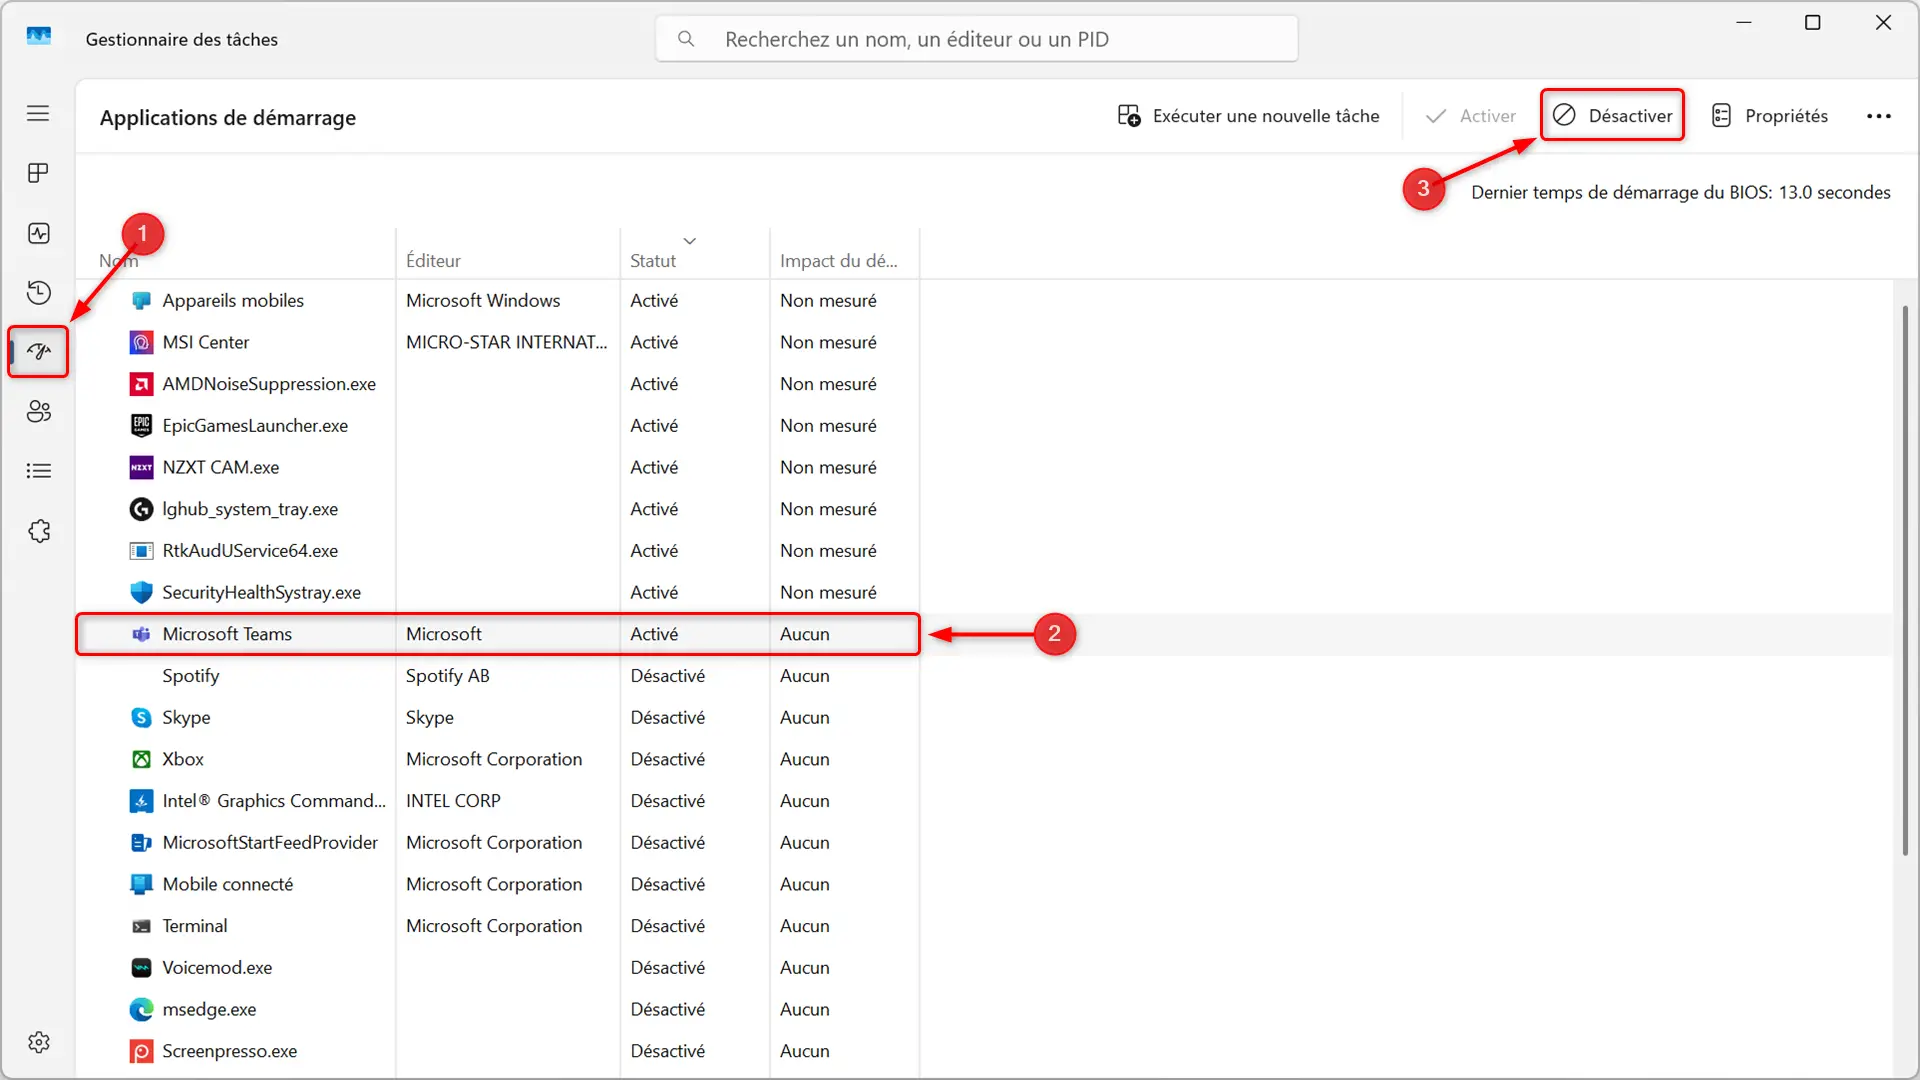Open the Startup apps icon in sidebar

(x=38, y=351)
